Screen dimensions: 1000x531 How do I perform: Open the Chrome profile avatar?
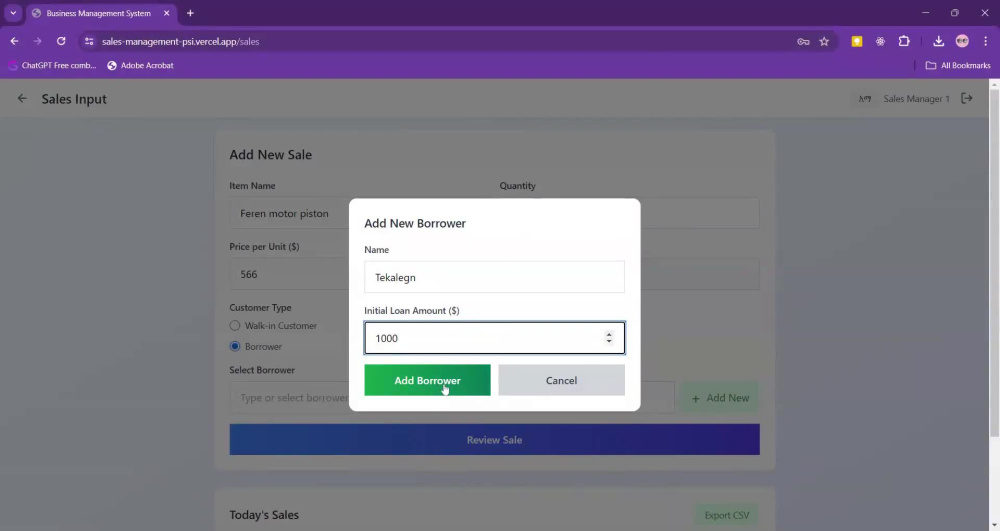click(962, 41)
